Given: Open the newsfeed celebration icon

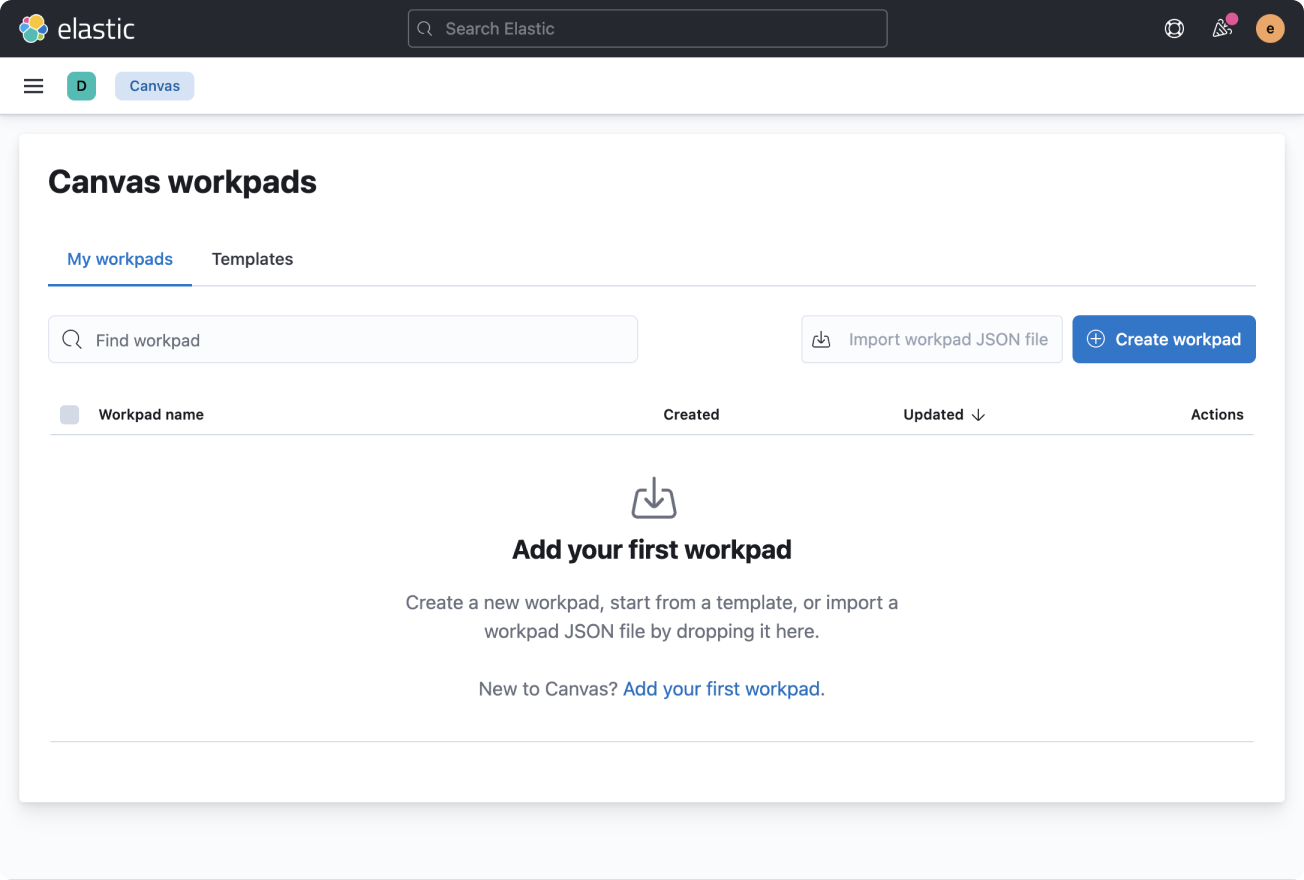Looking at the screenshot, I should click(1222, 29).
